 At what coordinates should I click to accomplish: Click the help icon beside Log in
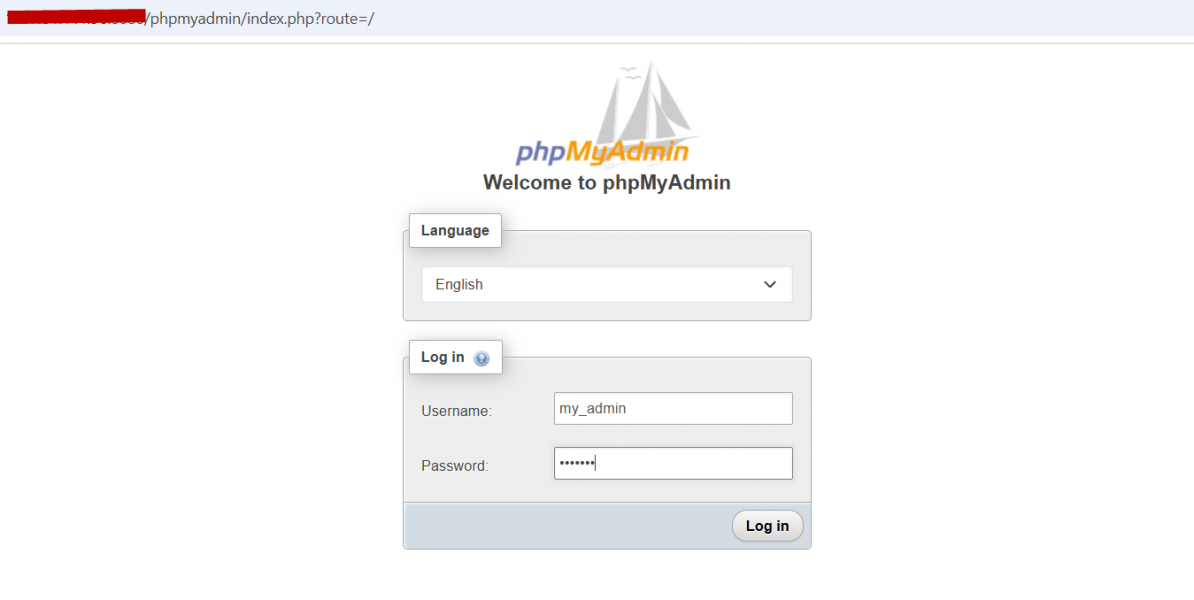click(481, 359)
